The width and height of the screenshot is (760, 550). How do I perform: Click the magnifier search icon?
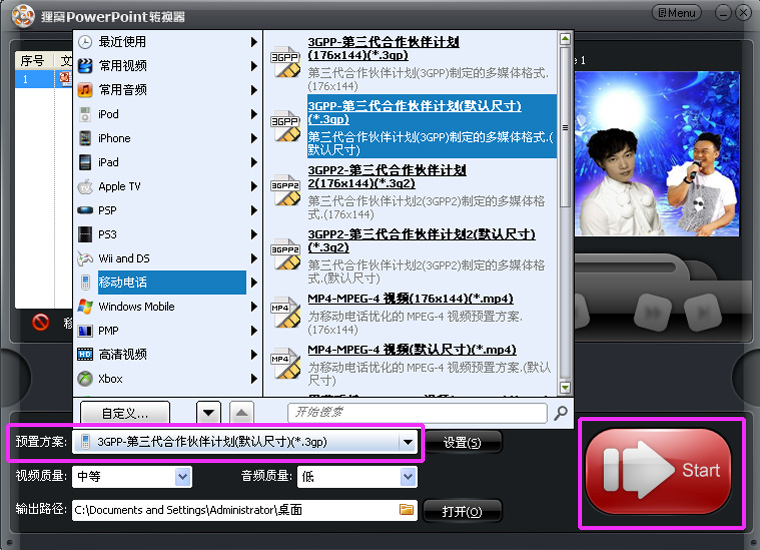561,413
